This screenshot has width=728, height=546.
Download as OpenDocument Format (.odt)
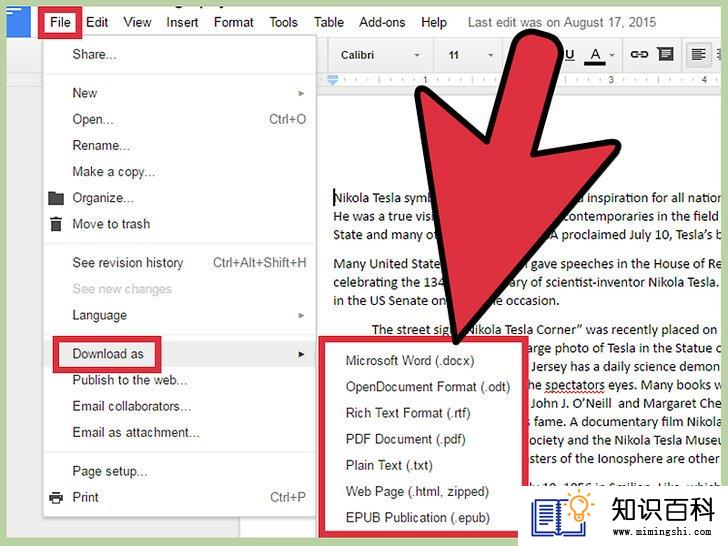point(428,387)
